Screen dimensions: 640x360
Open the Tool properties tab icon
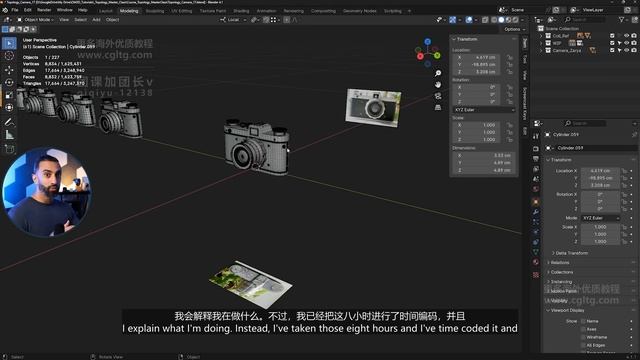pos(536,136)
